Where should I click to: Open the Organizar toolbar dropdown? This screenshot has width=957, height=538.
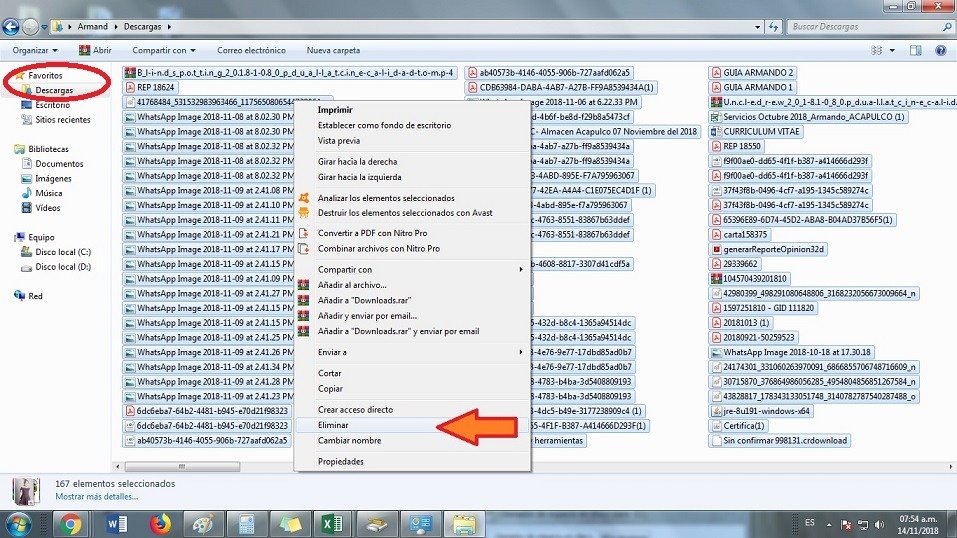pyautogui.click(x=34, y=50)
